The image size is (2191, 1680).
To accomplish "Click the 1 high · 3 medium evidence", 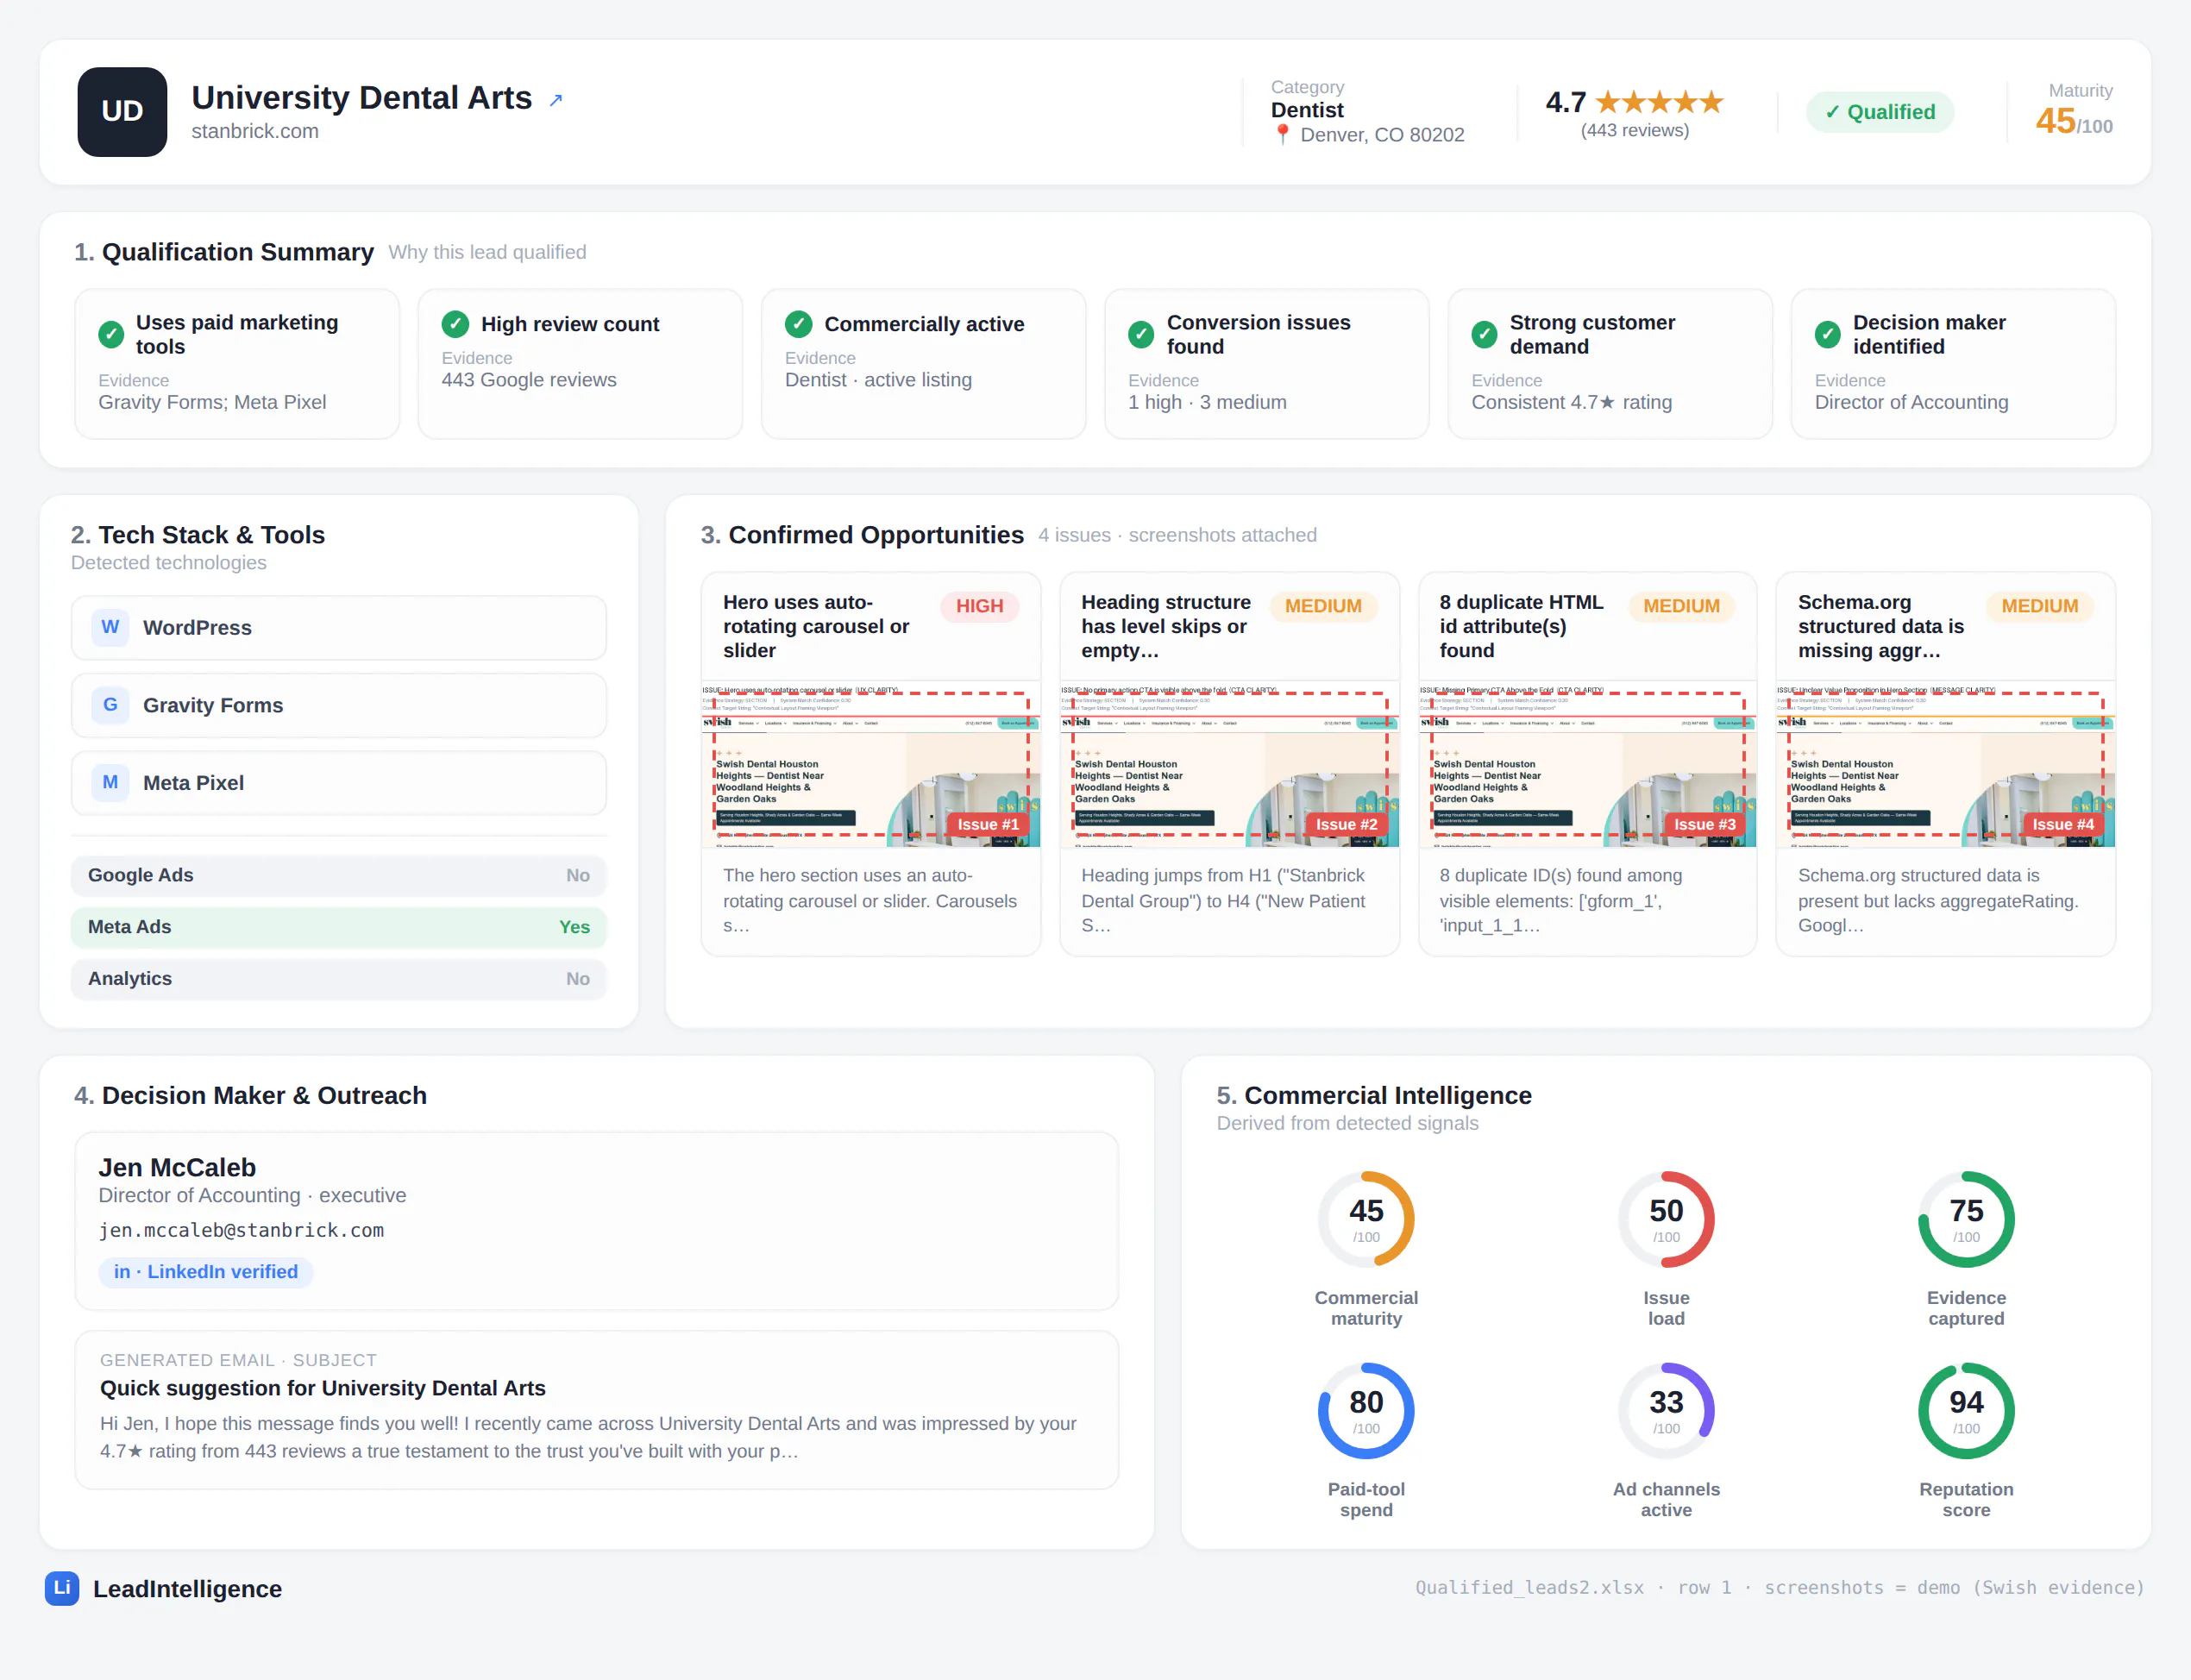I will pos(1207,402).
